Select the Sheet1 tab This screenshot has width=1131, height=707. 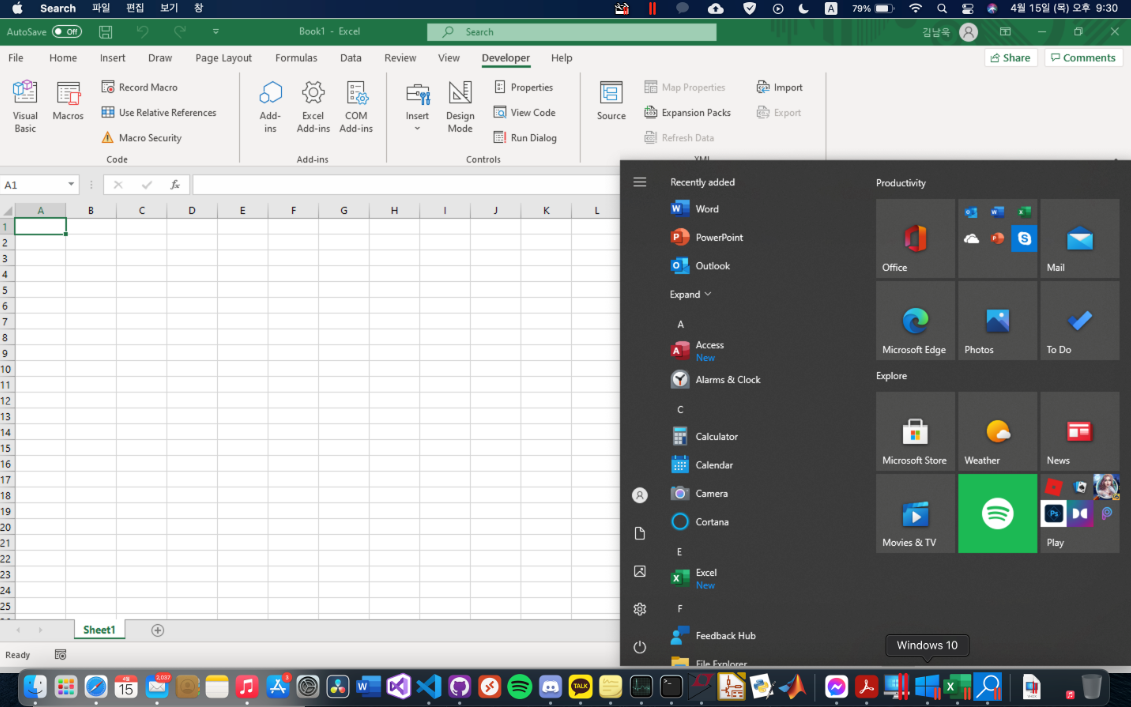coord(99,630)
